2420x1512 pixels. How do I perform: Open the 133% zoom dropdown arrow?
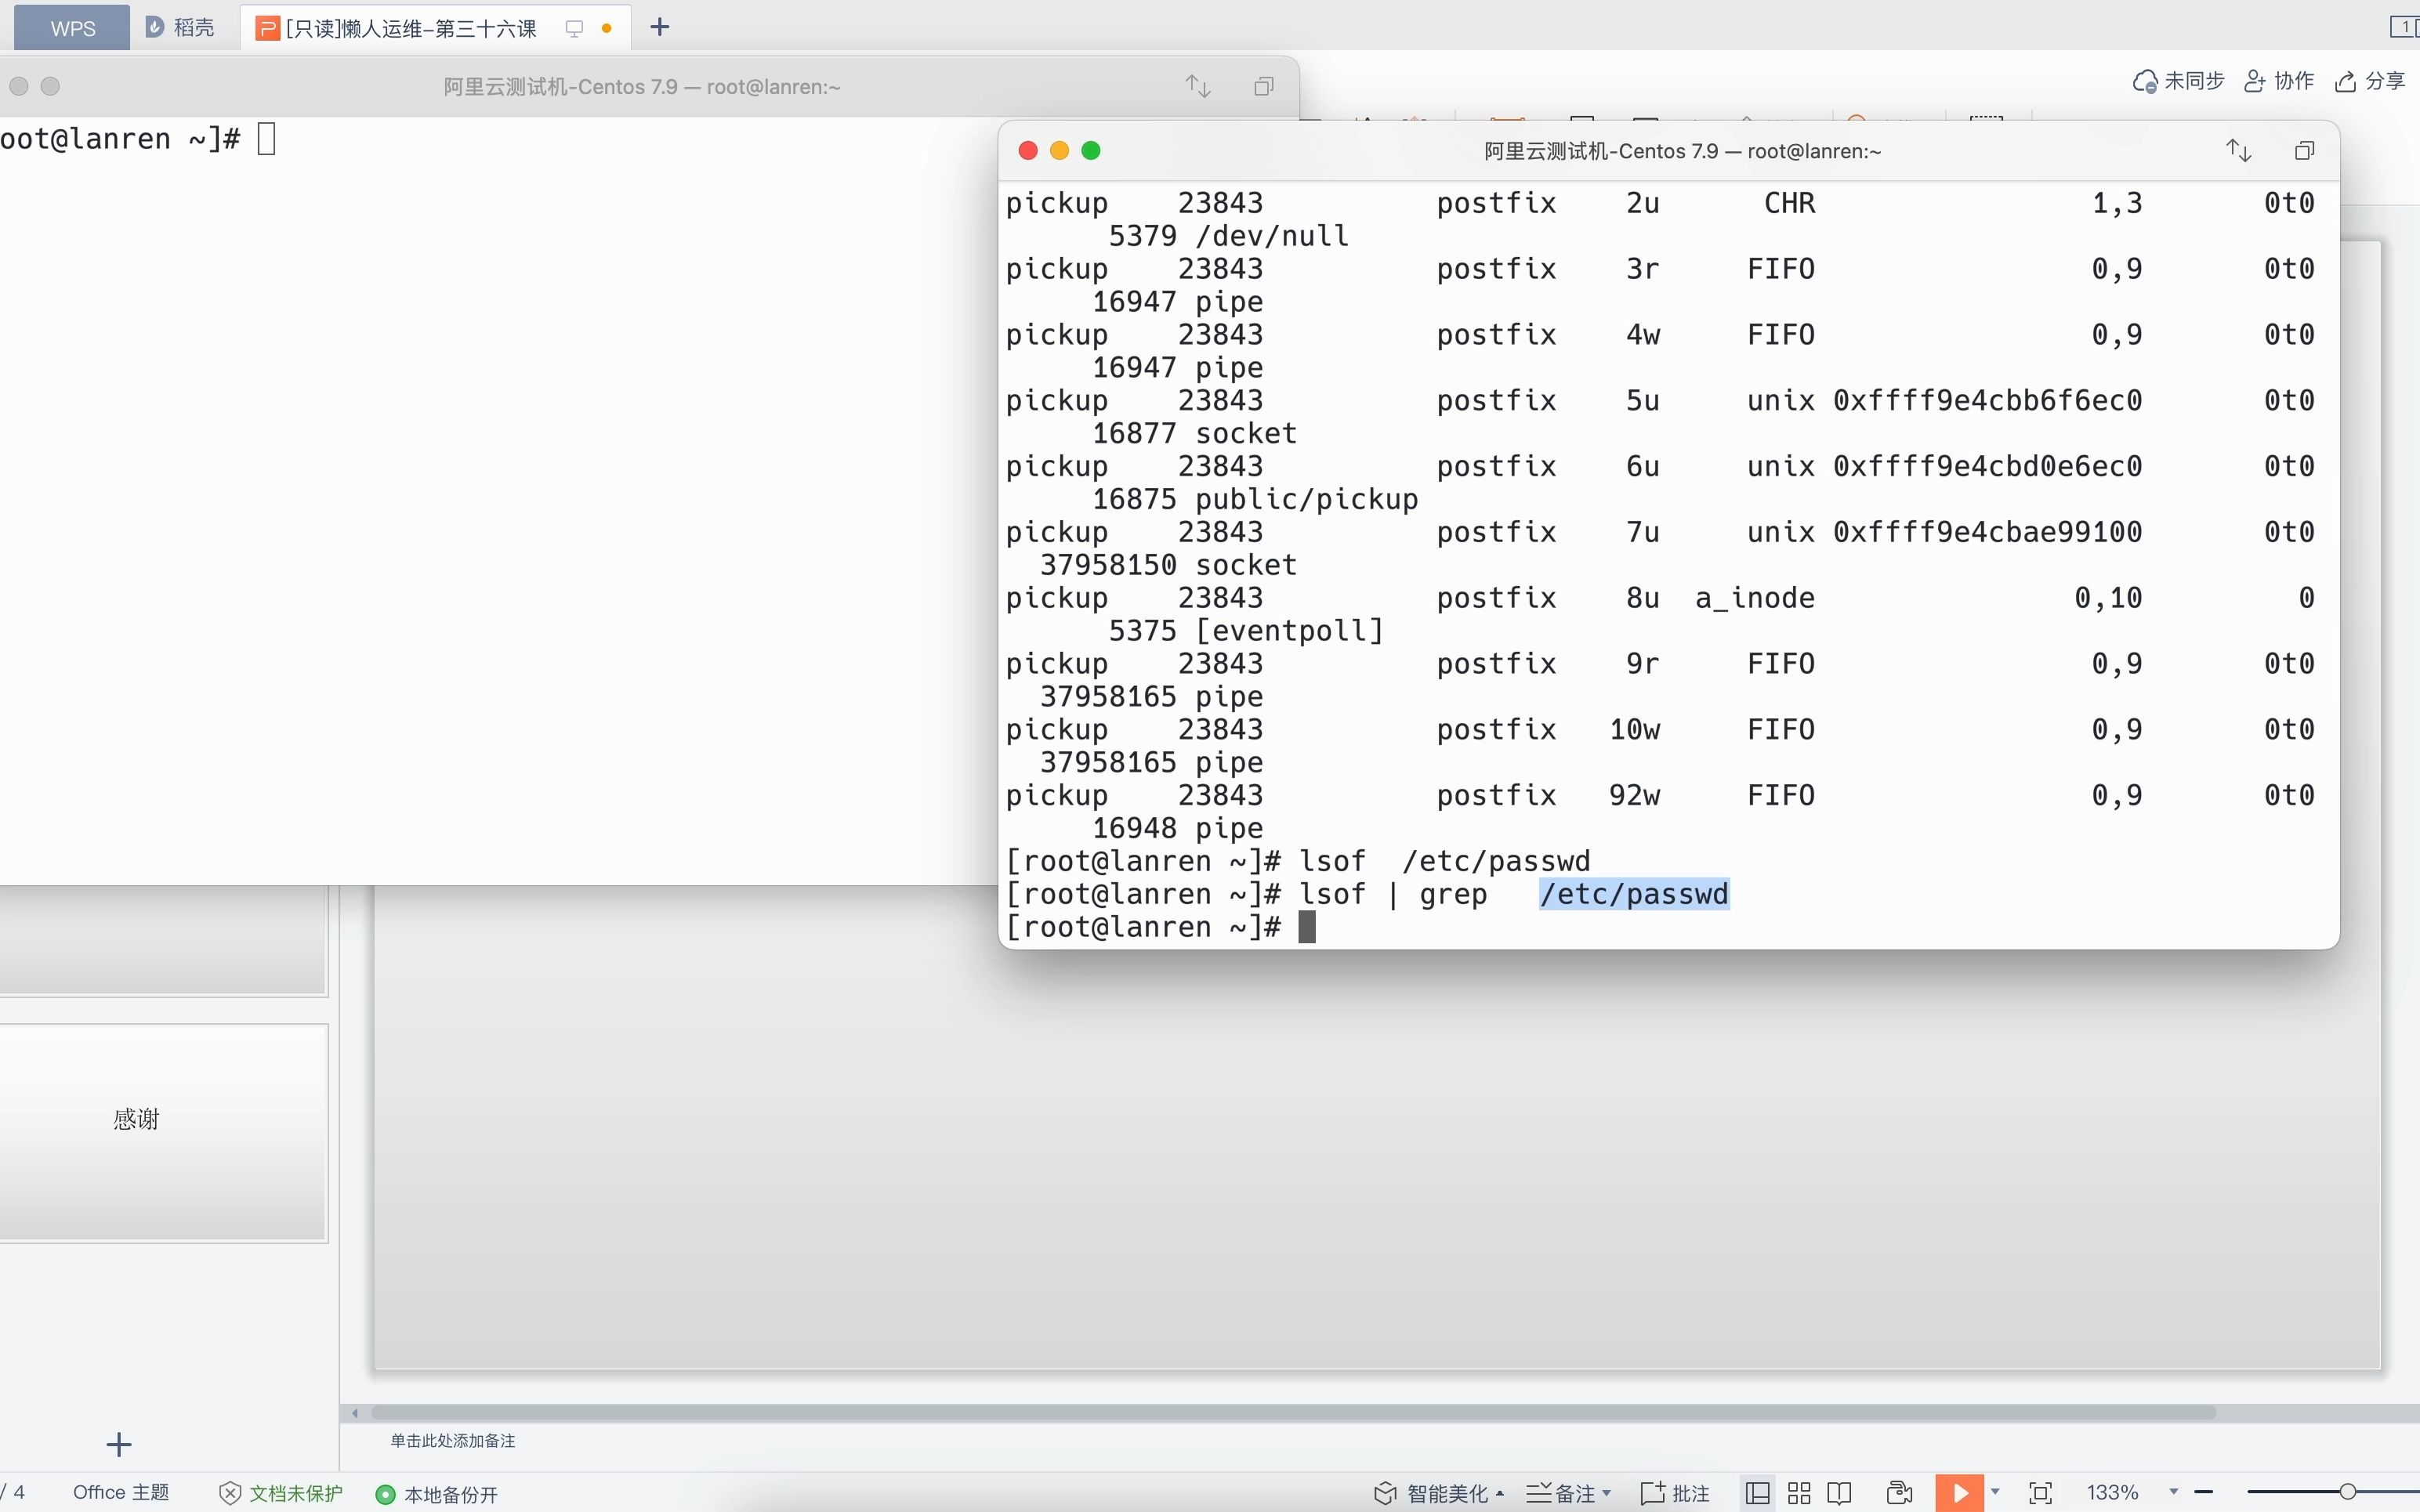(2173, 1492)
